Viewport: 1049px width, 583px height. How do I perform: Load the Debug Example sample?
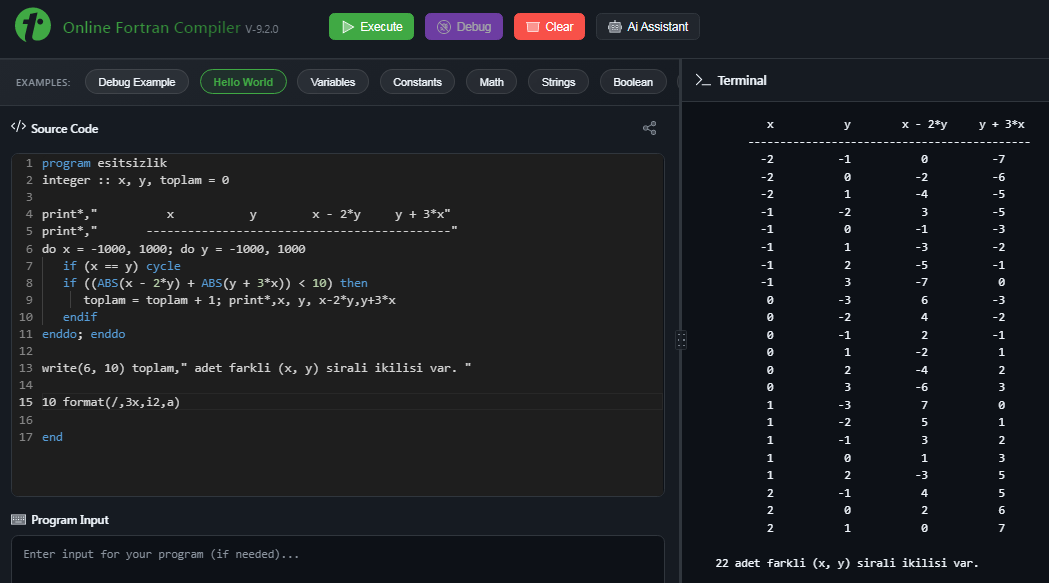tap(136, 82)
